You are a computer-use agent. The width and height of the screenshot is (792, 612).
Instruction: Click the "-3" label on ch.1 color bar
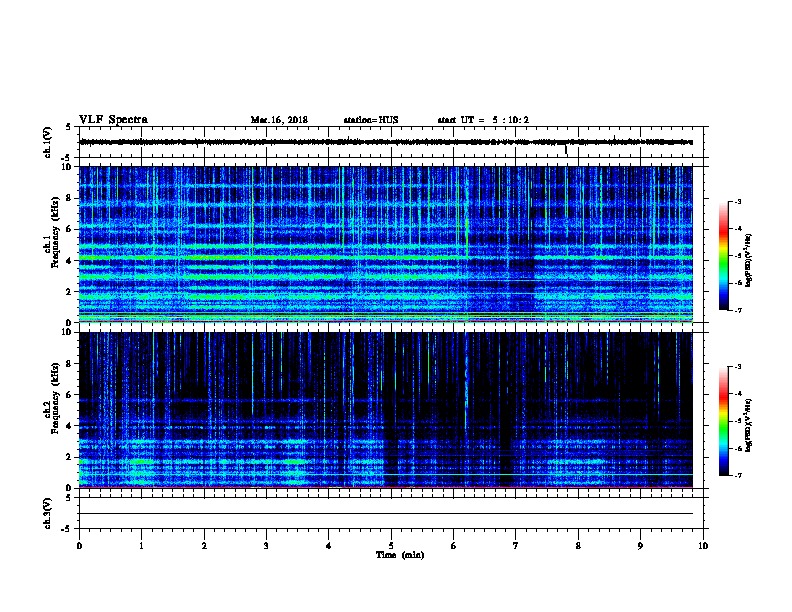tap(738, 201)
